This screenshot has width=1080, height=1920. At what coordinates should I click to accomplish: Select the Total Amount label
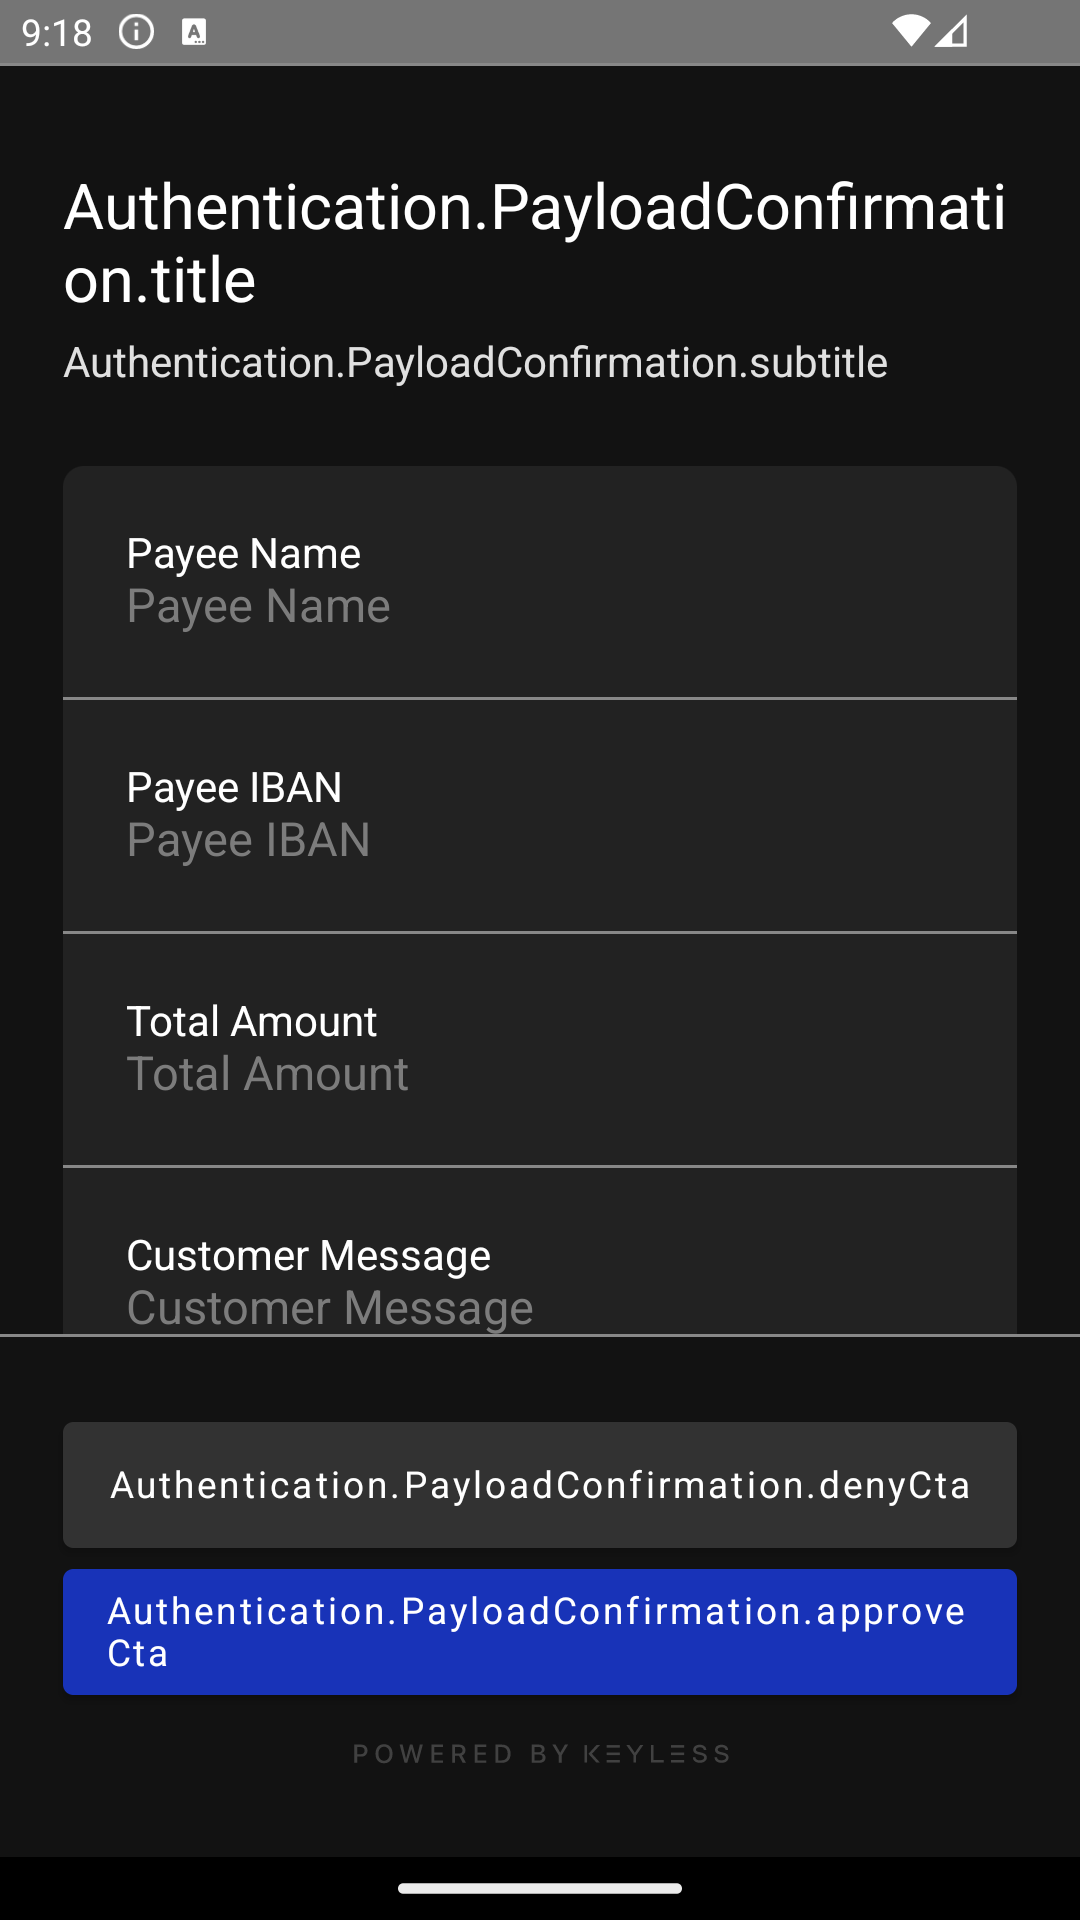(x=251, y=1021)
